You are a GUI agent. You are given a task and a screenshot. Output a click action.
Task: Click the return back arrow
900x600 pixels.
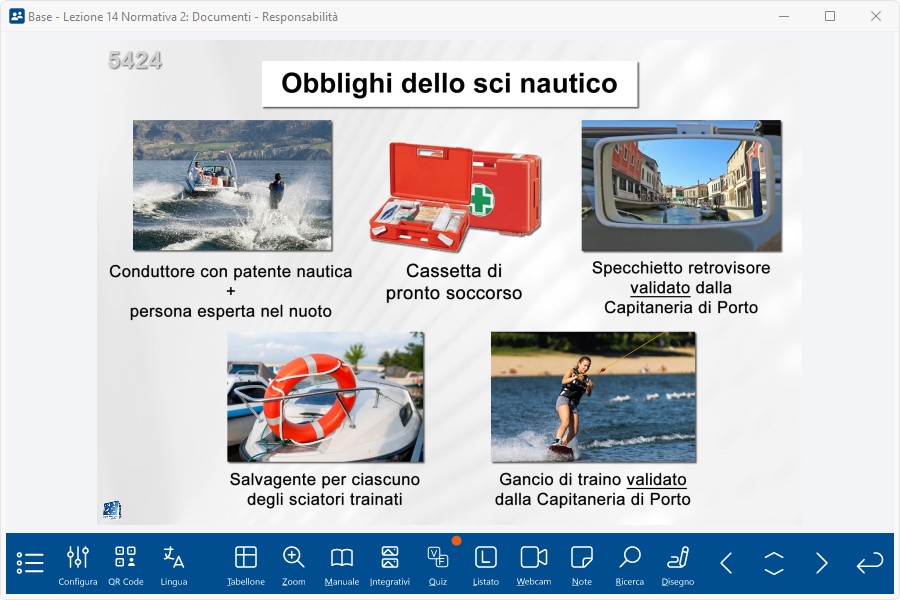pos(870,563)
